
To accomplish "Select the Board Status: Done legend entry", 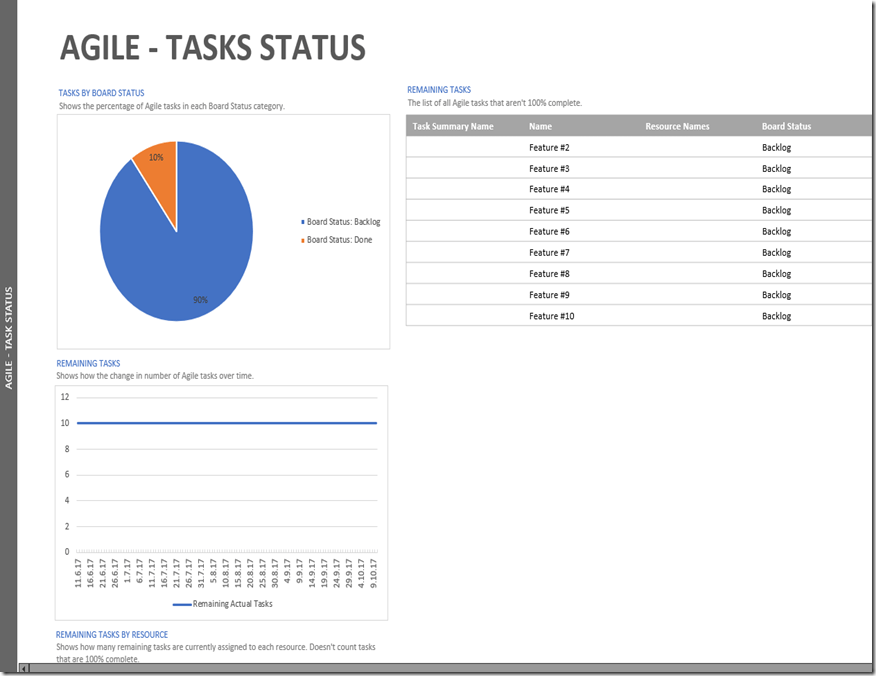I will click(338, 240).
